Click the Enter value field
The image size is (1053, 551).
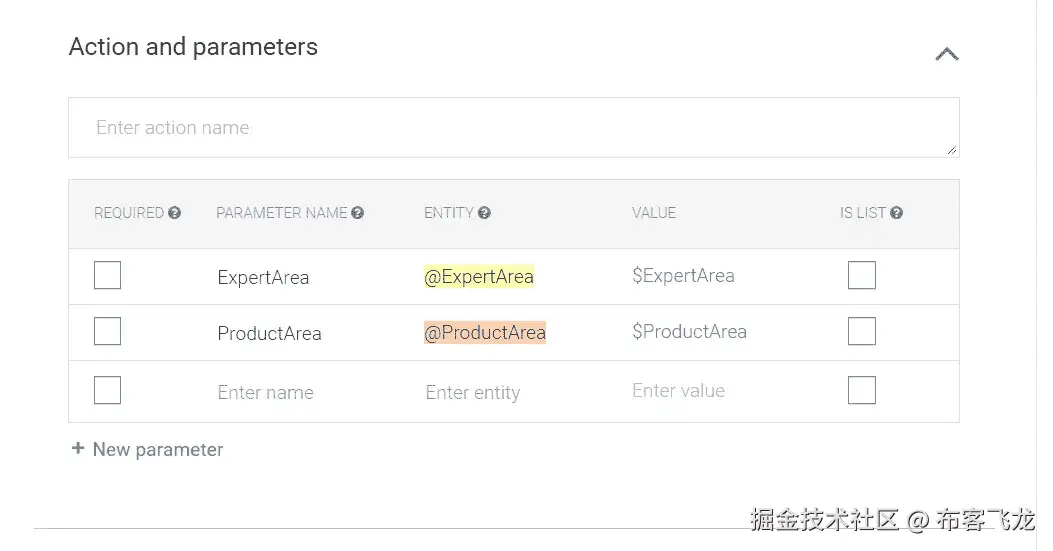679,391
